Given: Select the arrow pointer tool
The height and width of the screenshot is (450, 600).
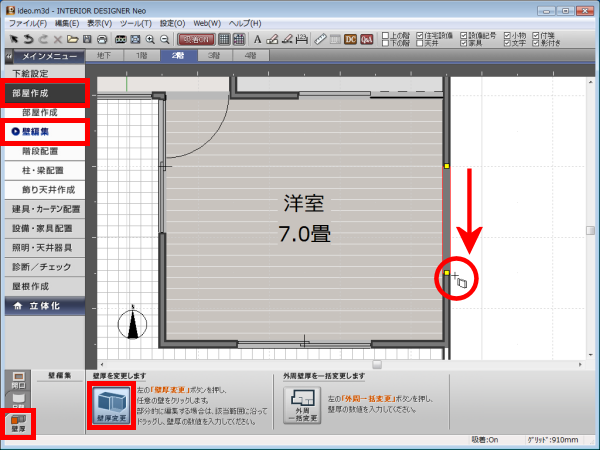Looking at the screenshot, I should (12, 39).
